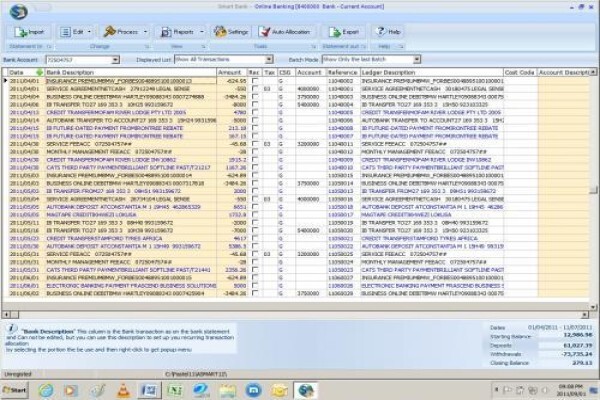Click the Ledger Description column header
The image size is (600, 400).
(x=432, y=72)
